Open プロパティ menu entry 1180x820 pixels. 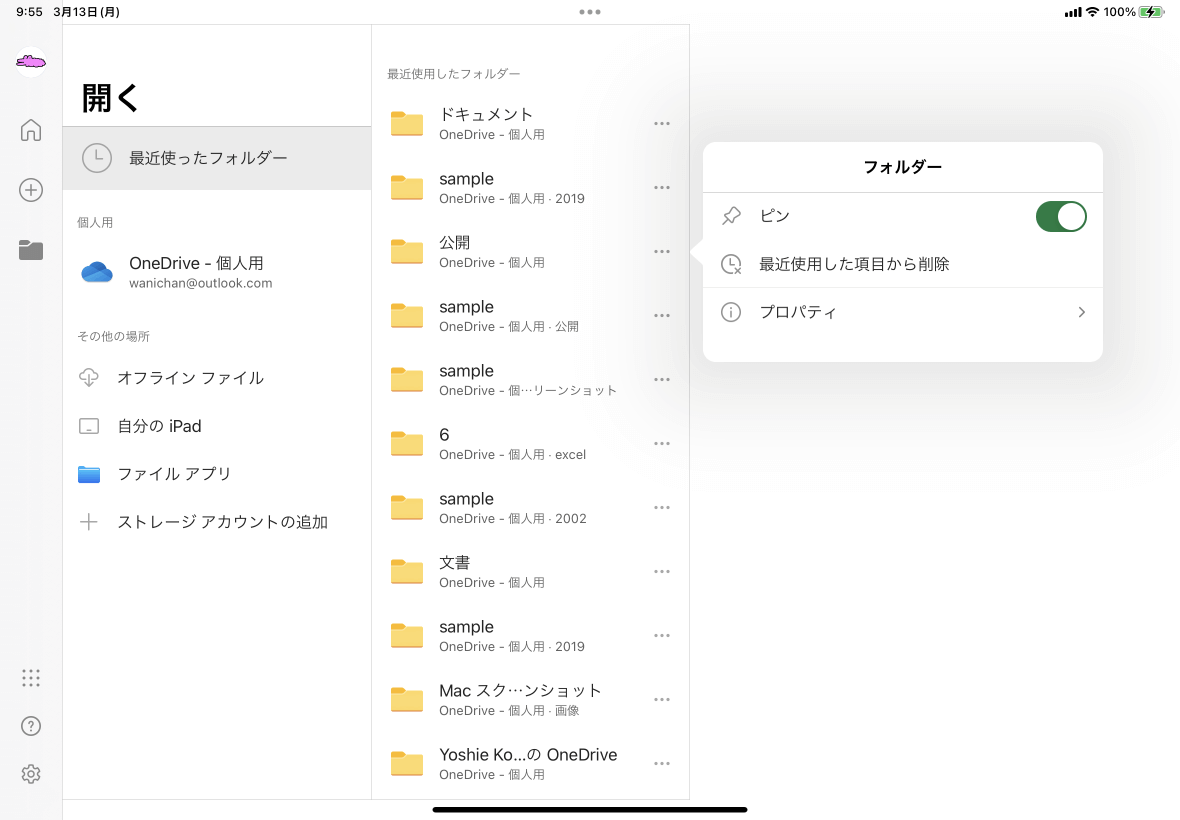pos(902,312)
